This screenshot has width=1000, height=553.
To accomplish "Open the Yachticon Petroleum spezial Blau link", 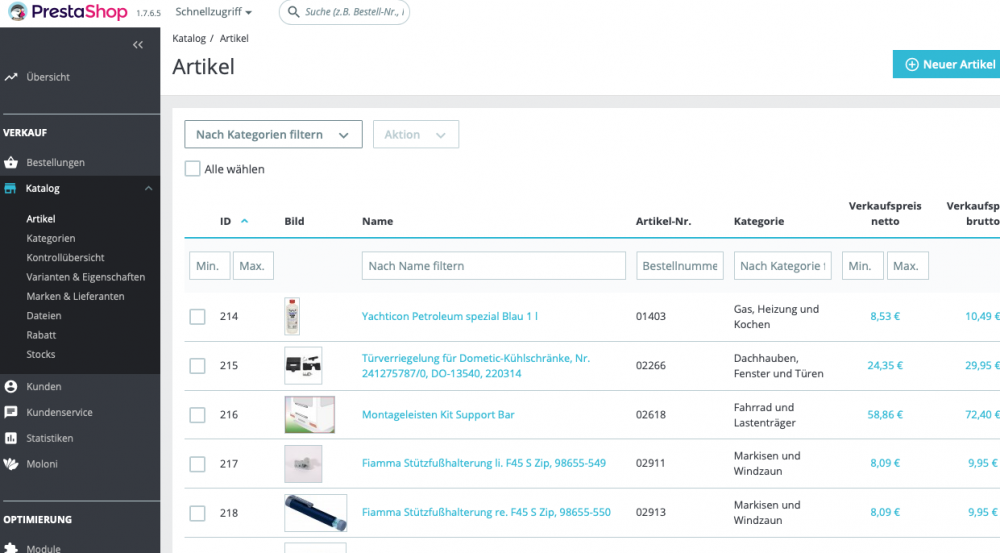I will pyautogui.click(x=450, y=317).
